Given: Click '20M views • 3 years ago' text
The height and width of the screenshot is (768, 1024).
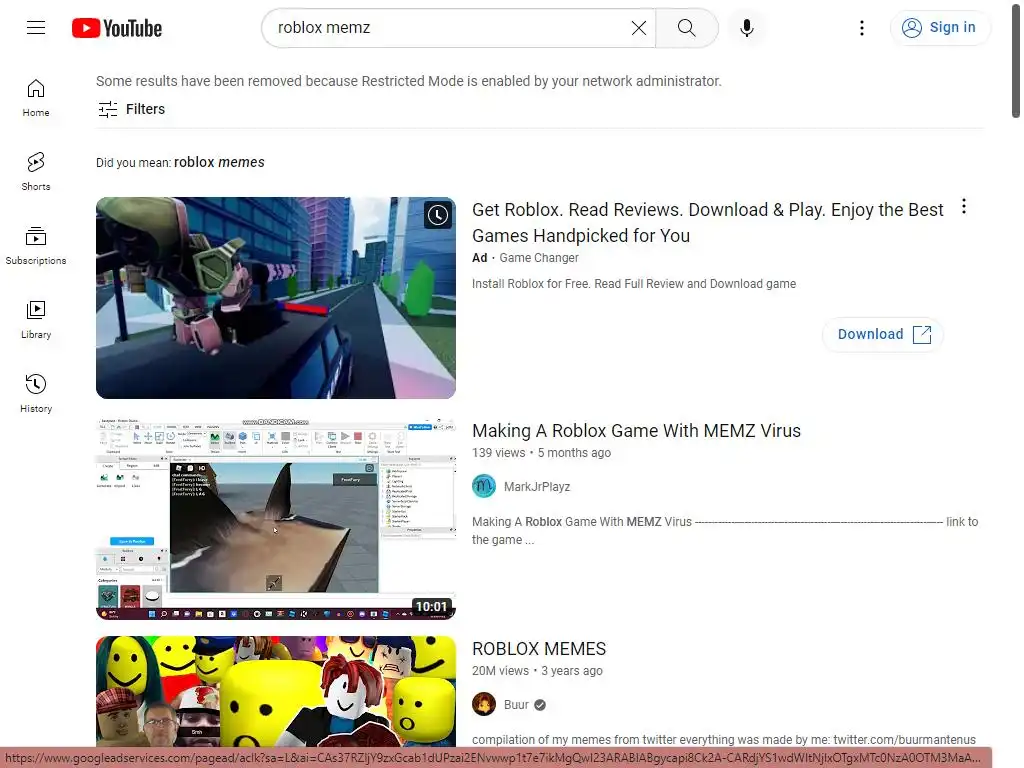Looking at the screenshot, I should click(x=537, y=671).
